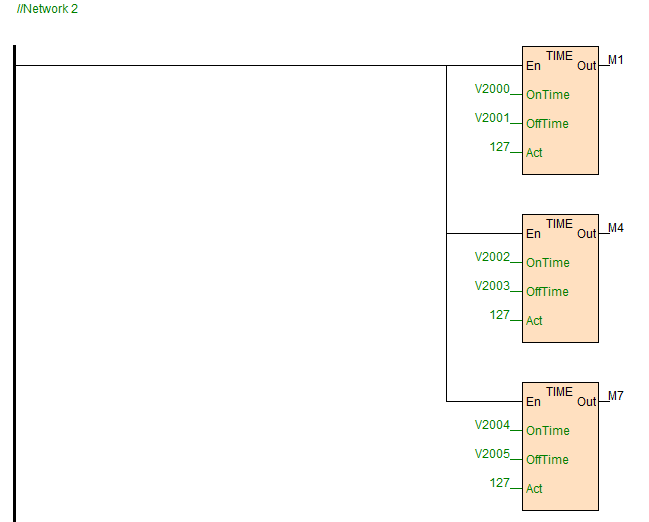Image resolution: width=649 pixels, height=522 pixels.
Task: Click the Act pin label in M7 block
Action: point(534,489)
